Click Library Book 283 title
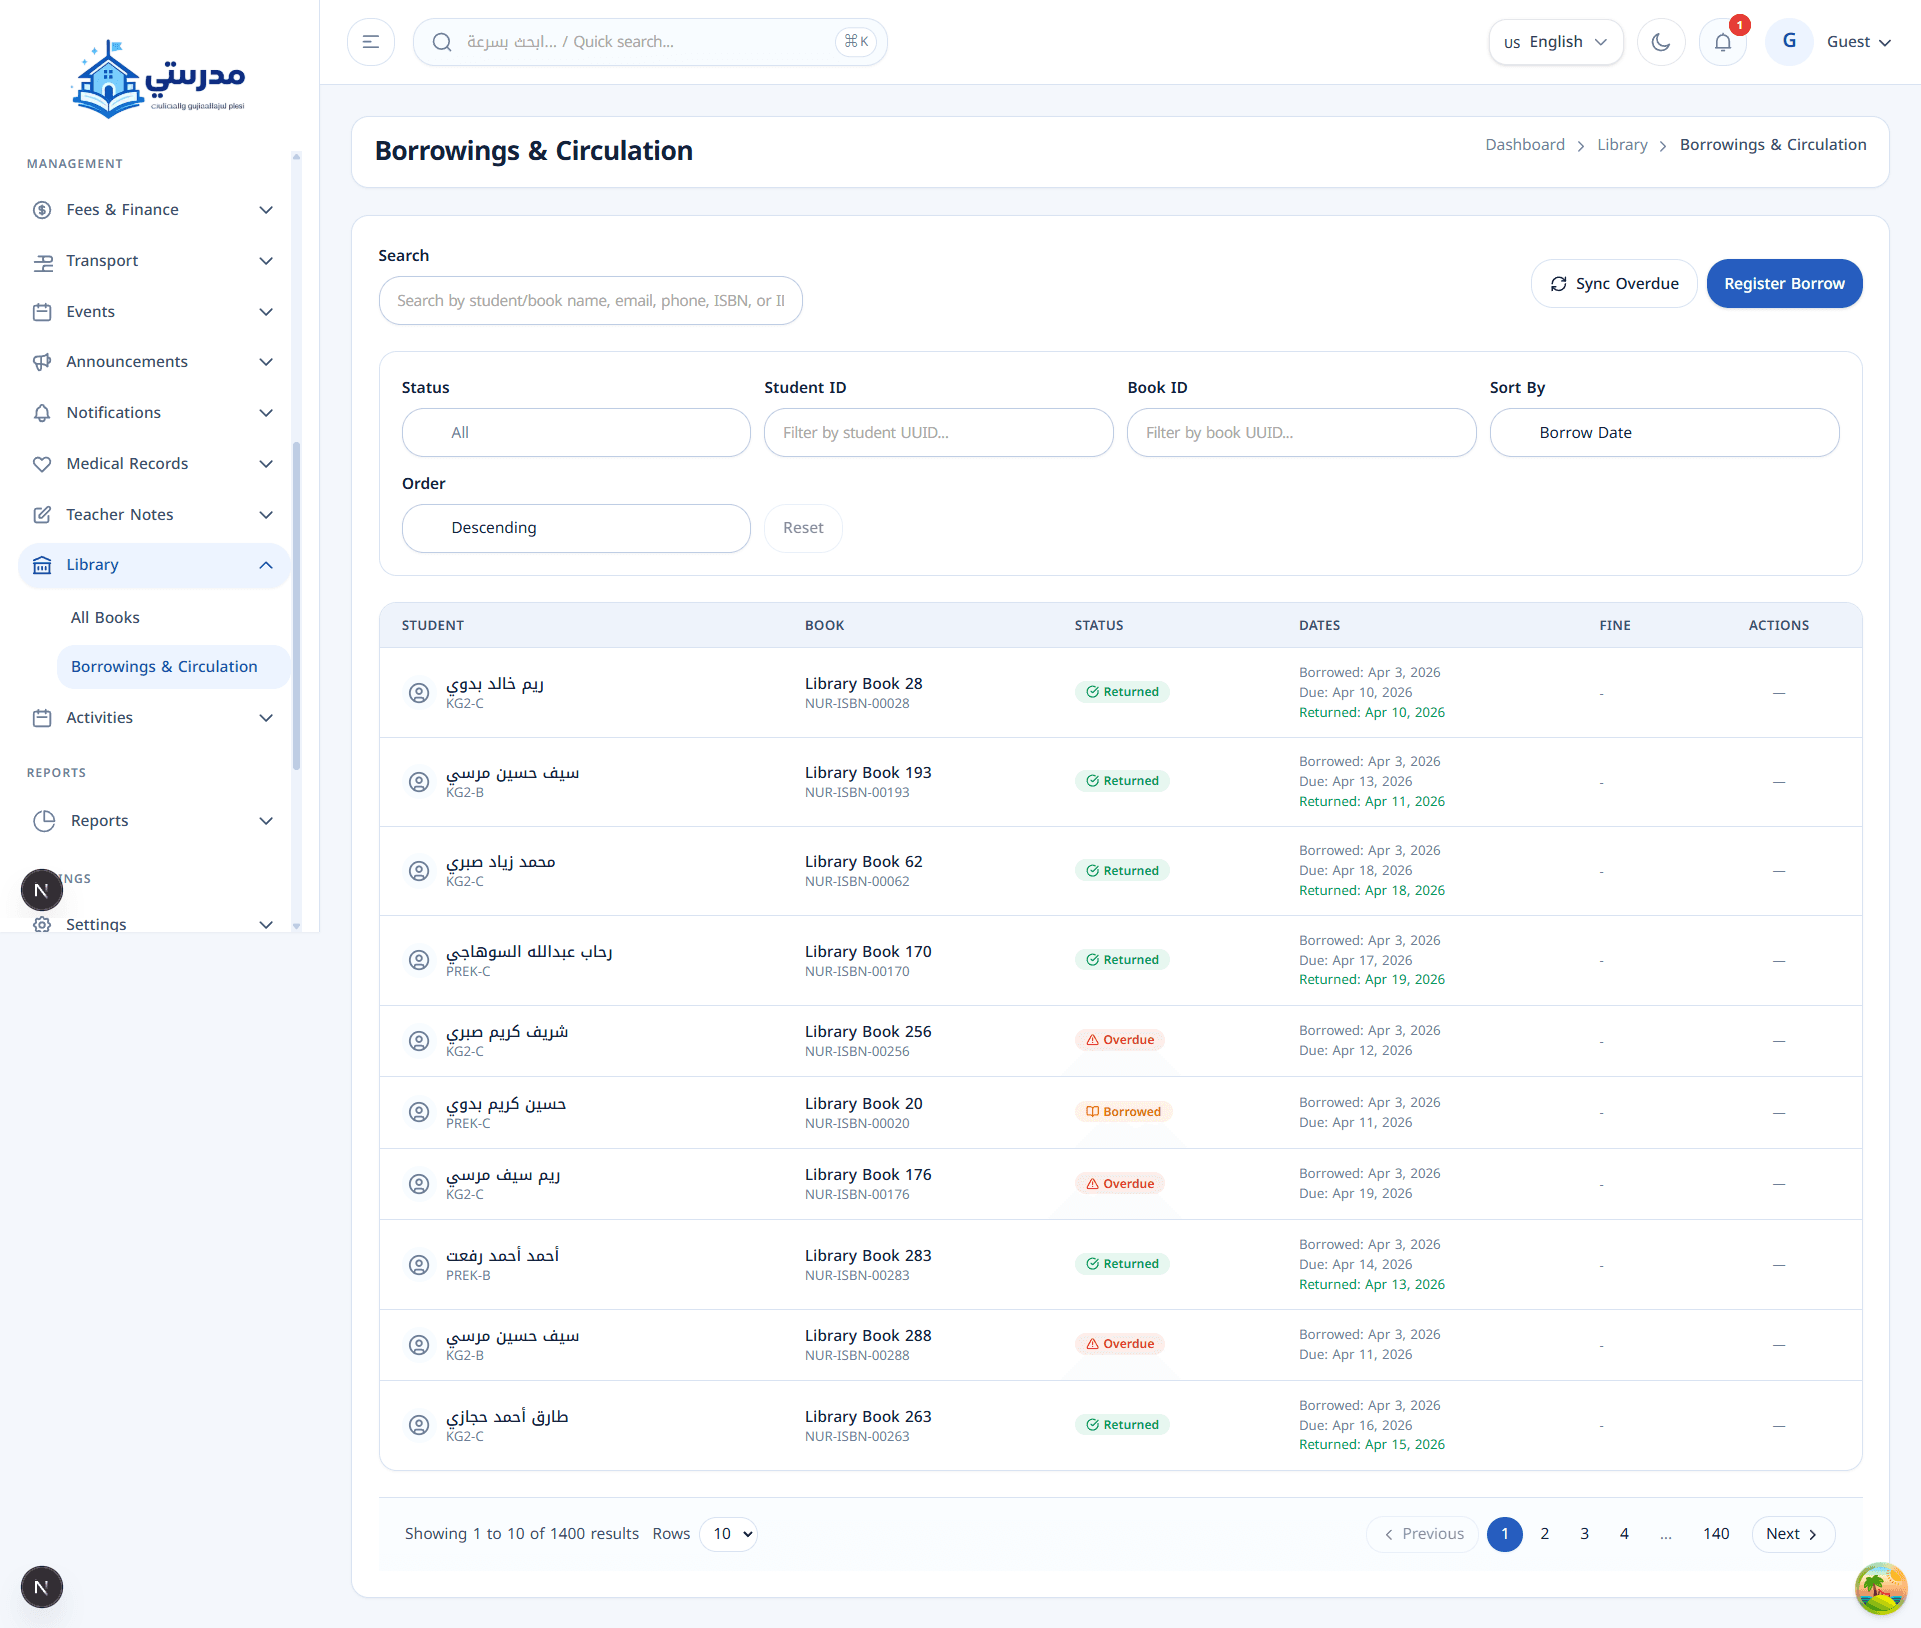The height and width of the screenshot is (1628, 1921). pyautogui.click(x=868, y=1256)
